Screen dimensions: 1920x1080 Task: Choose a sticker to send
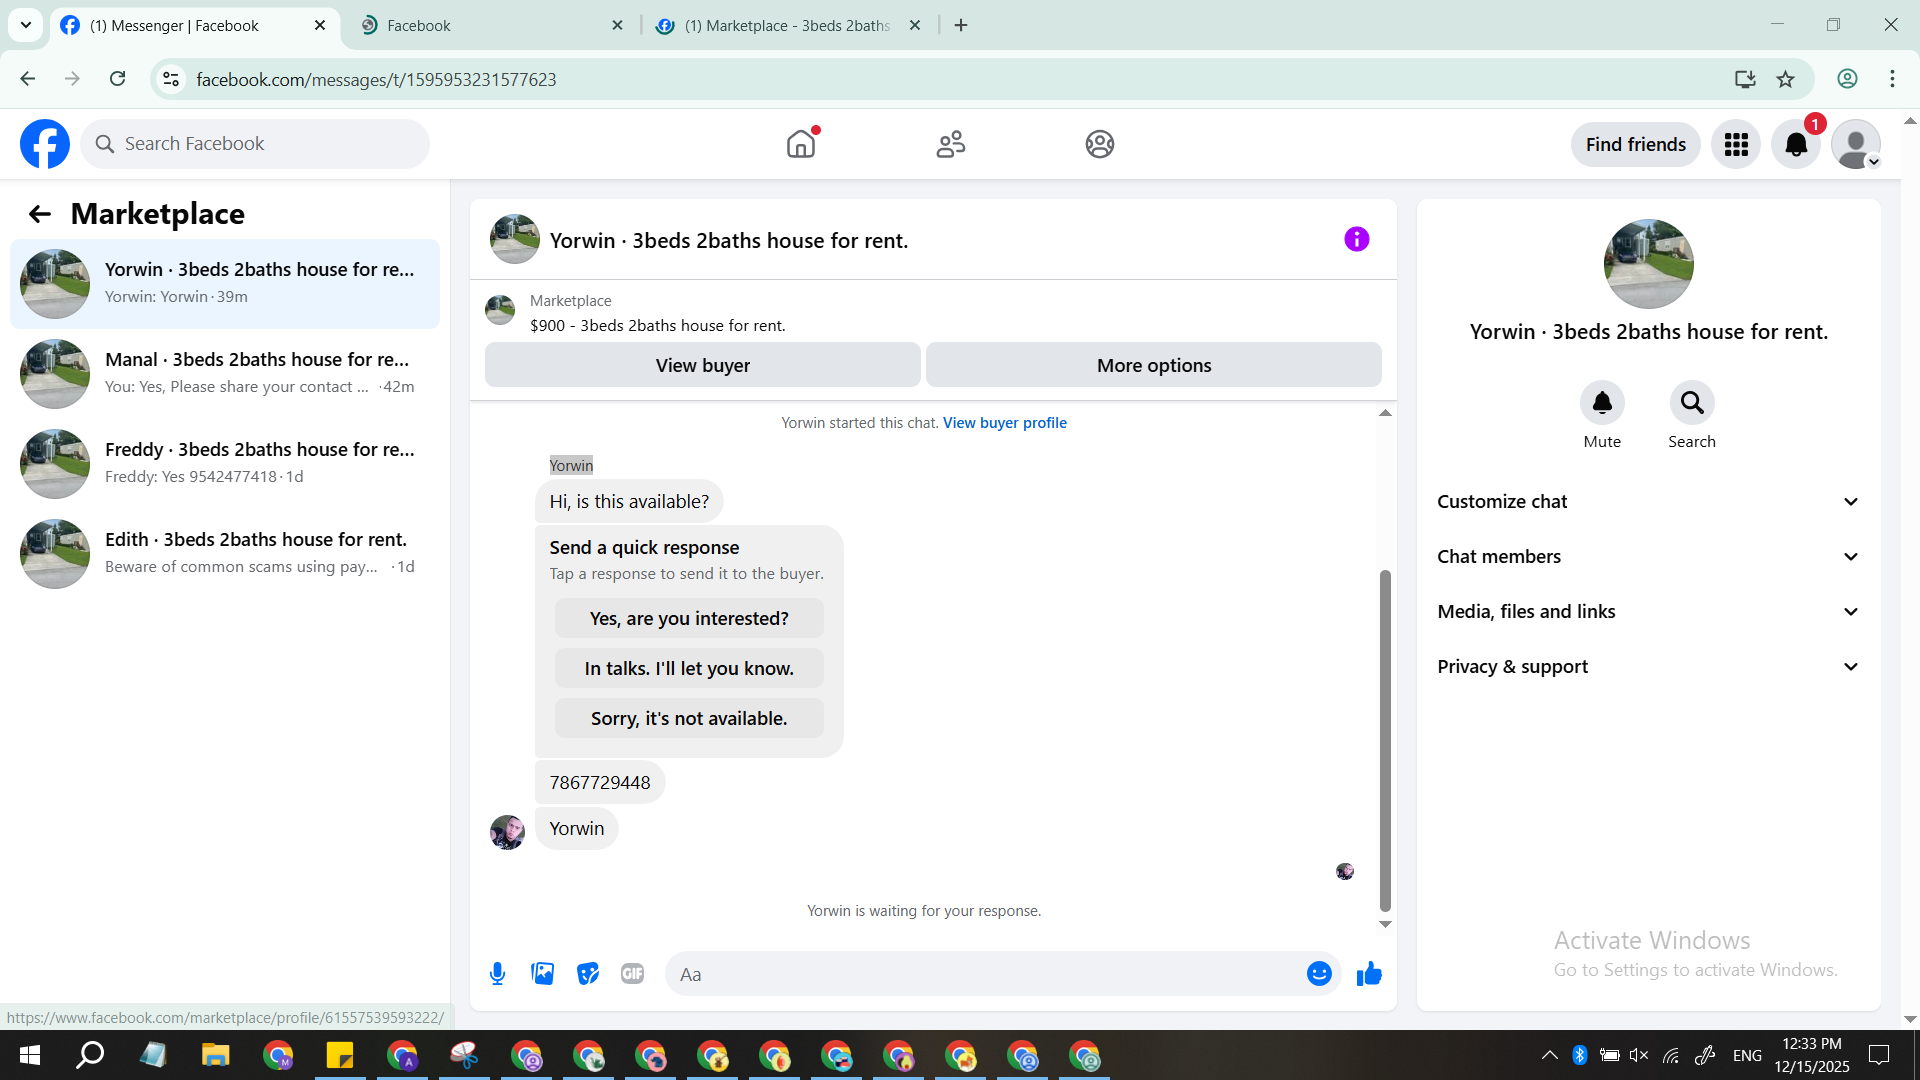coord(588,974)
